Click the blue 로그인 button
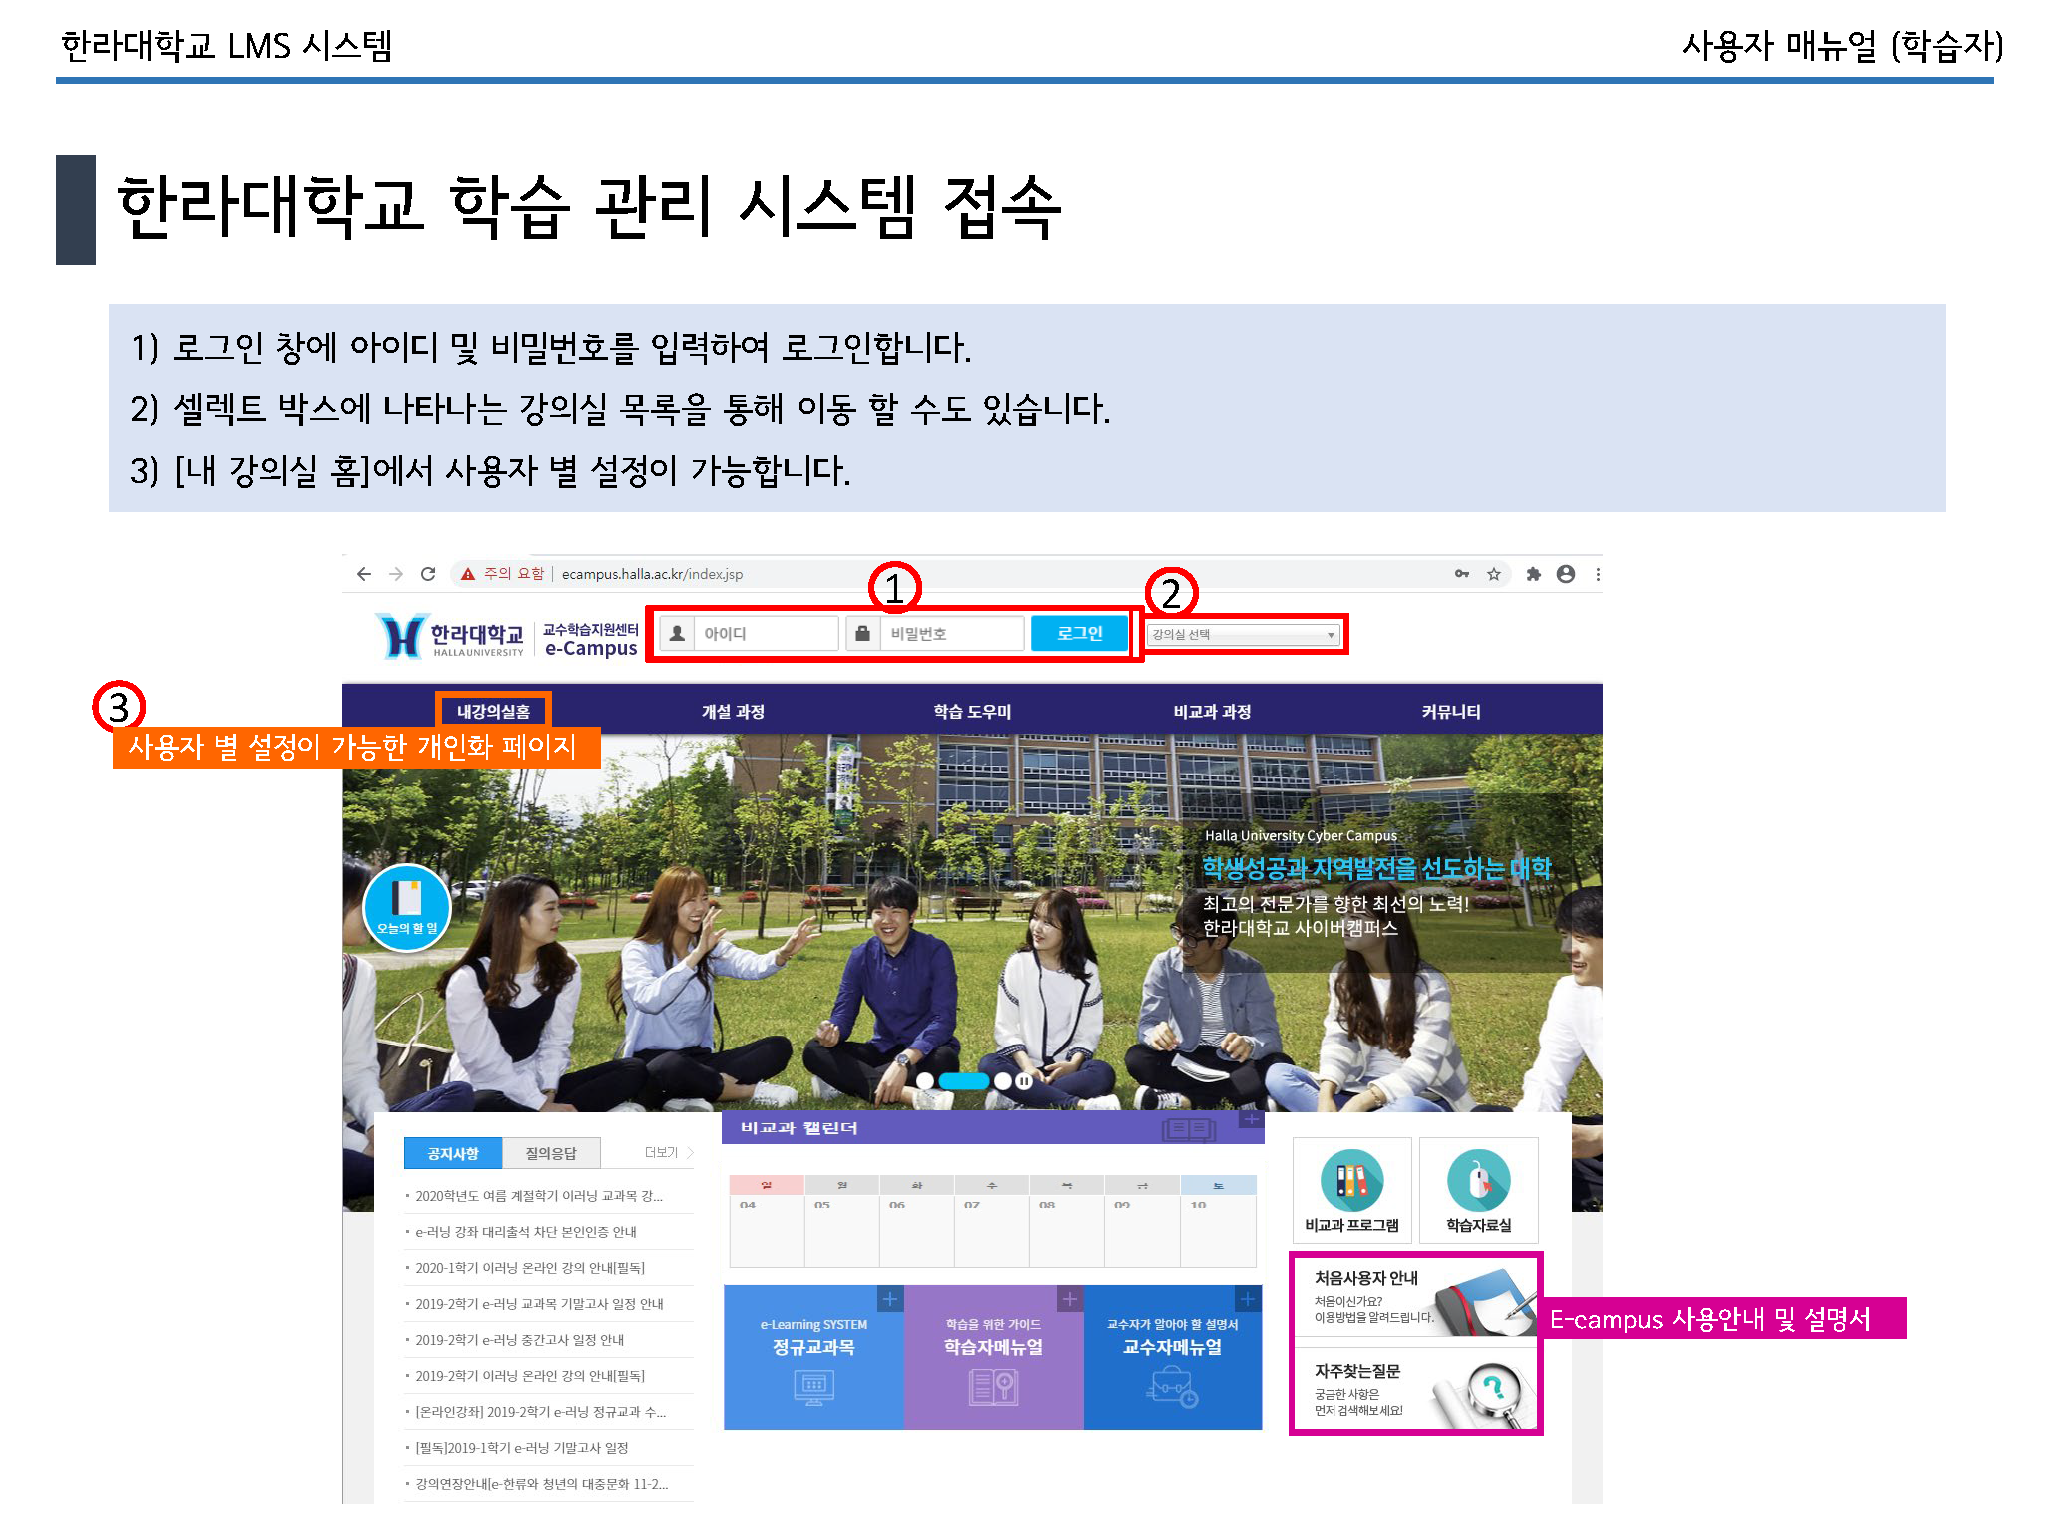The height and width of the screenshot is (1538, 2050). coord(1079,634)
